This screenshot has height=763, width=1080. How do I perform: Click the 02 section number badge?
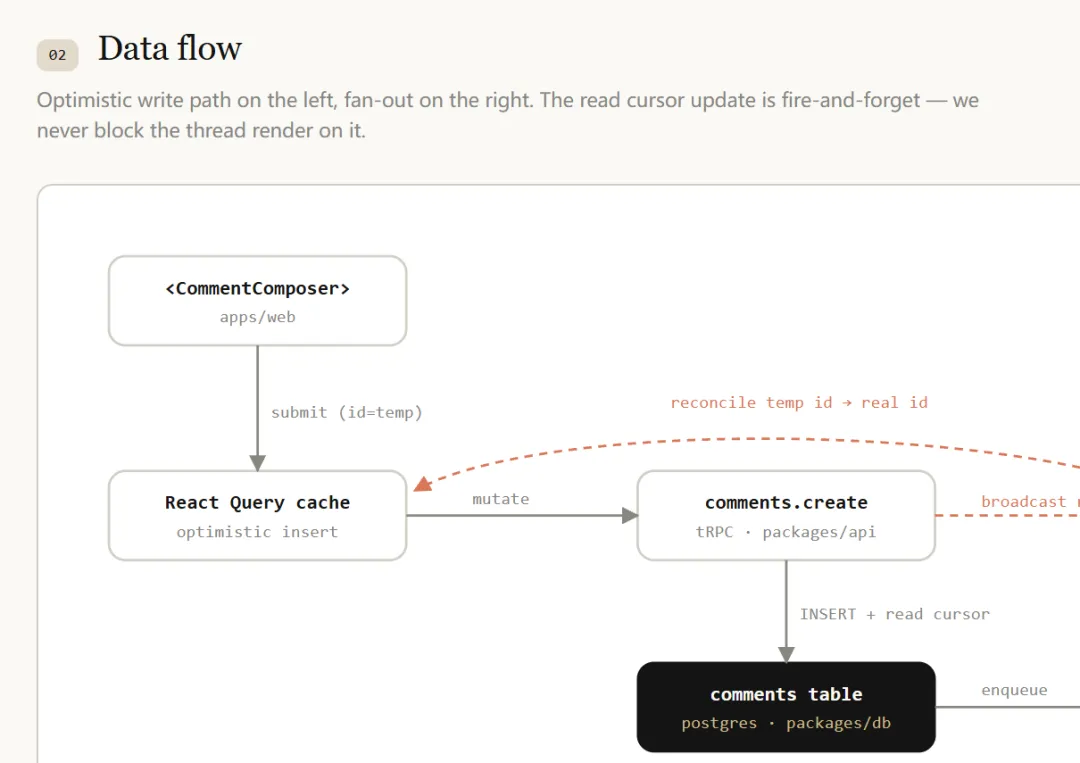click(57, 55)
